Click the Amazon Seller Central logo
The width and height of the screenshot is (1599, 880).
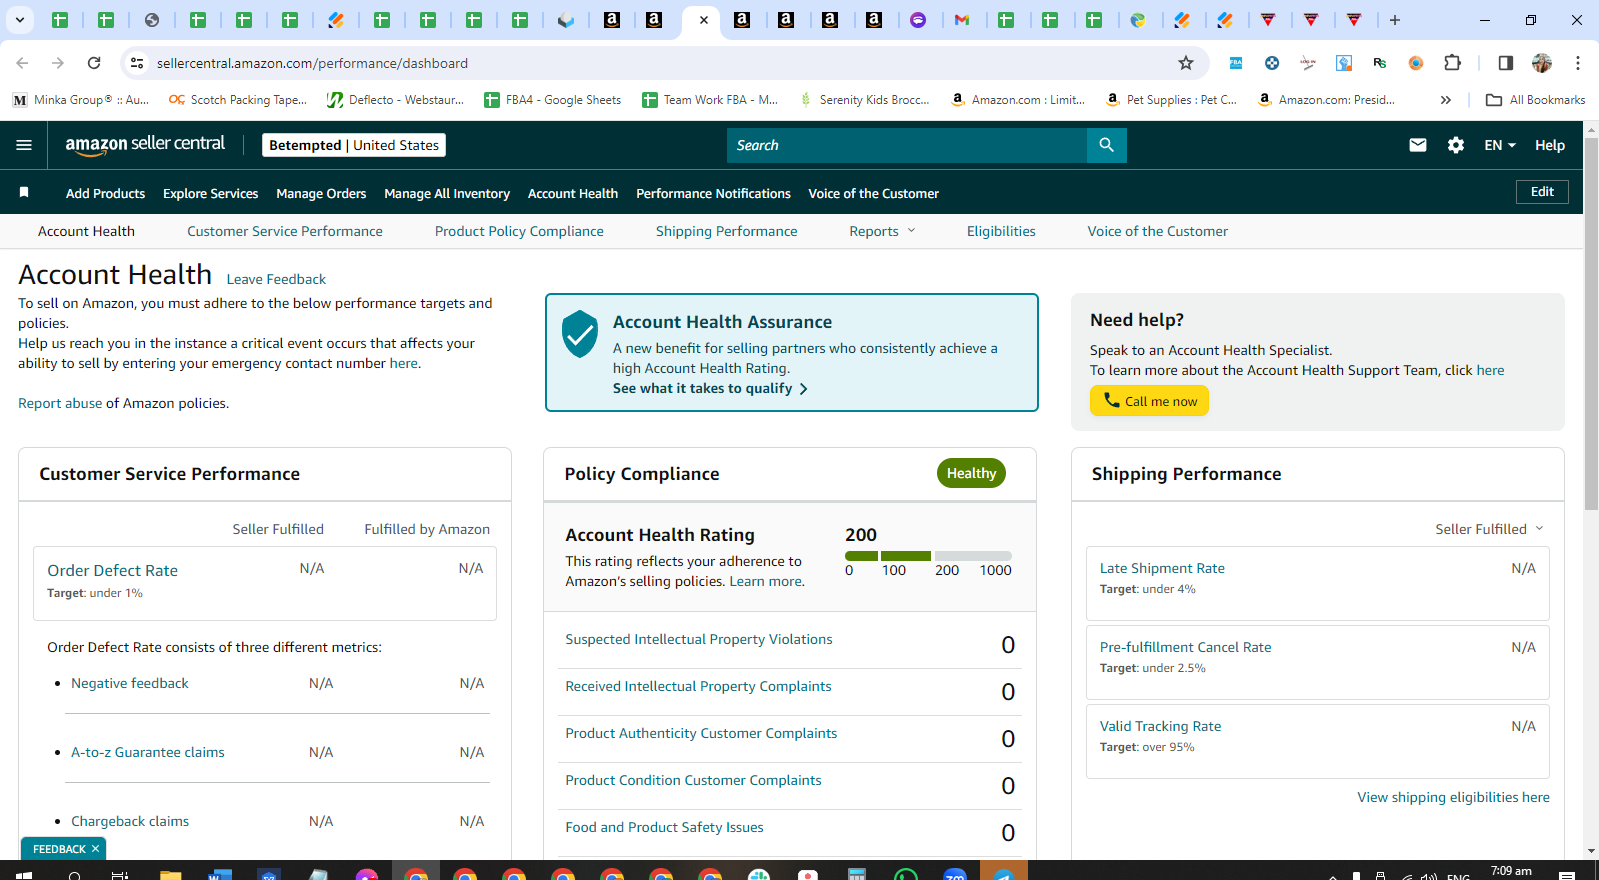click(145, 145)
